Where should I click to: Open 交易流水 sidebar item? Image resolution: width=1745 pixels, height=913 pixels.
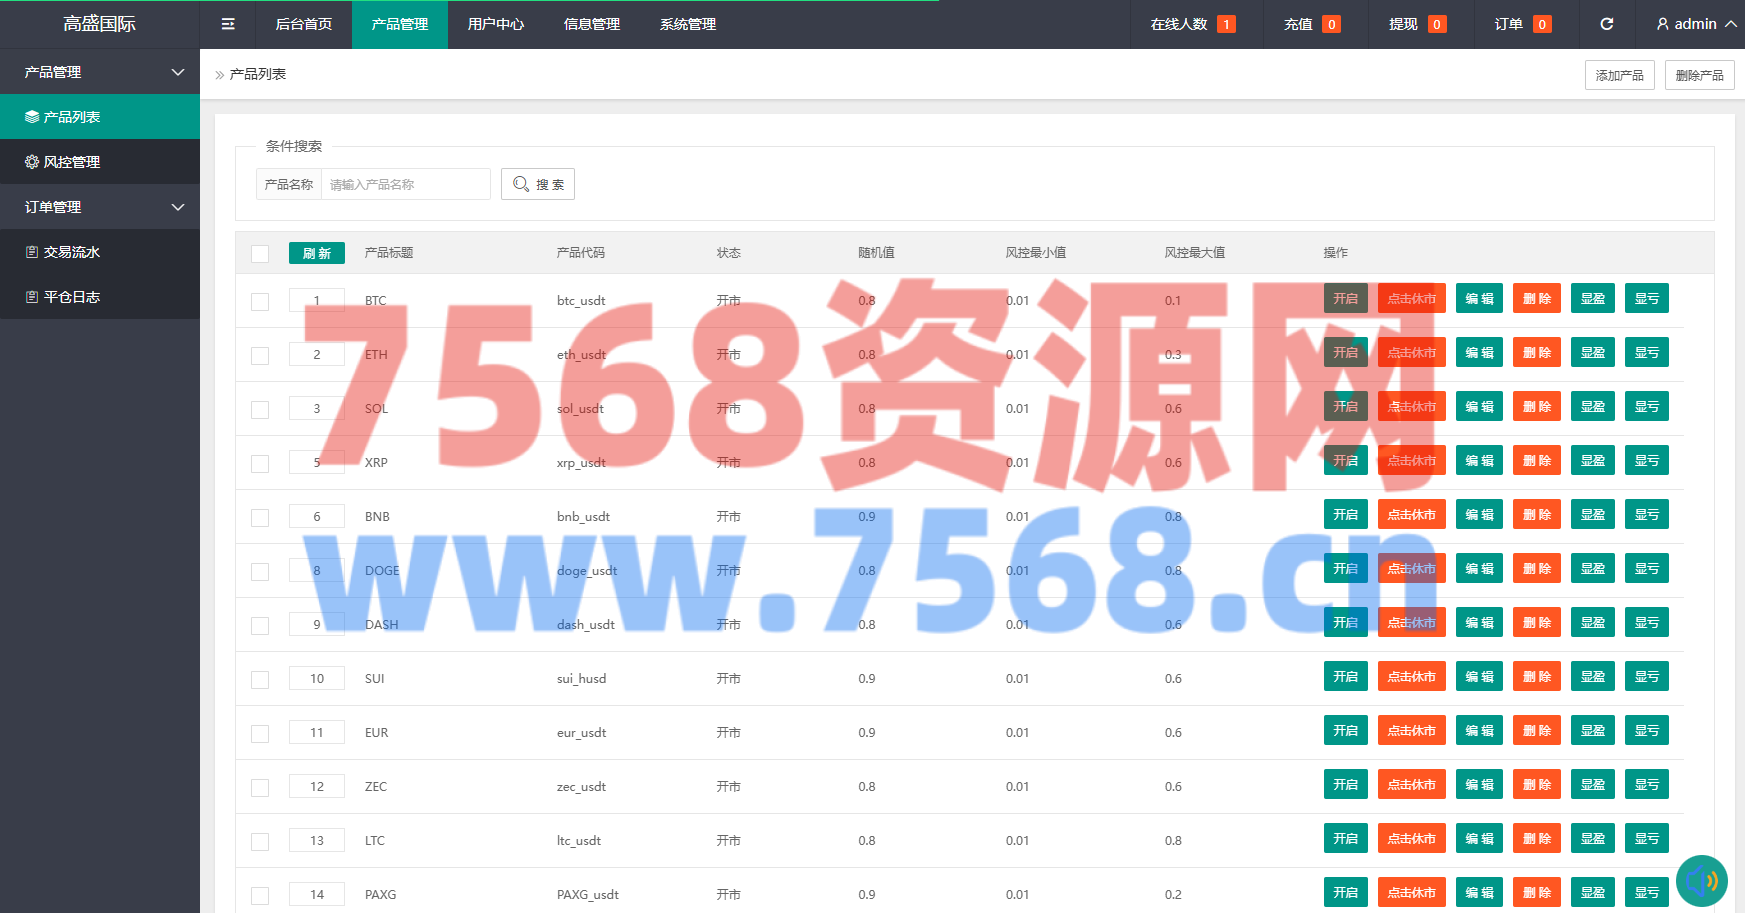(x=62, y=252)
